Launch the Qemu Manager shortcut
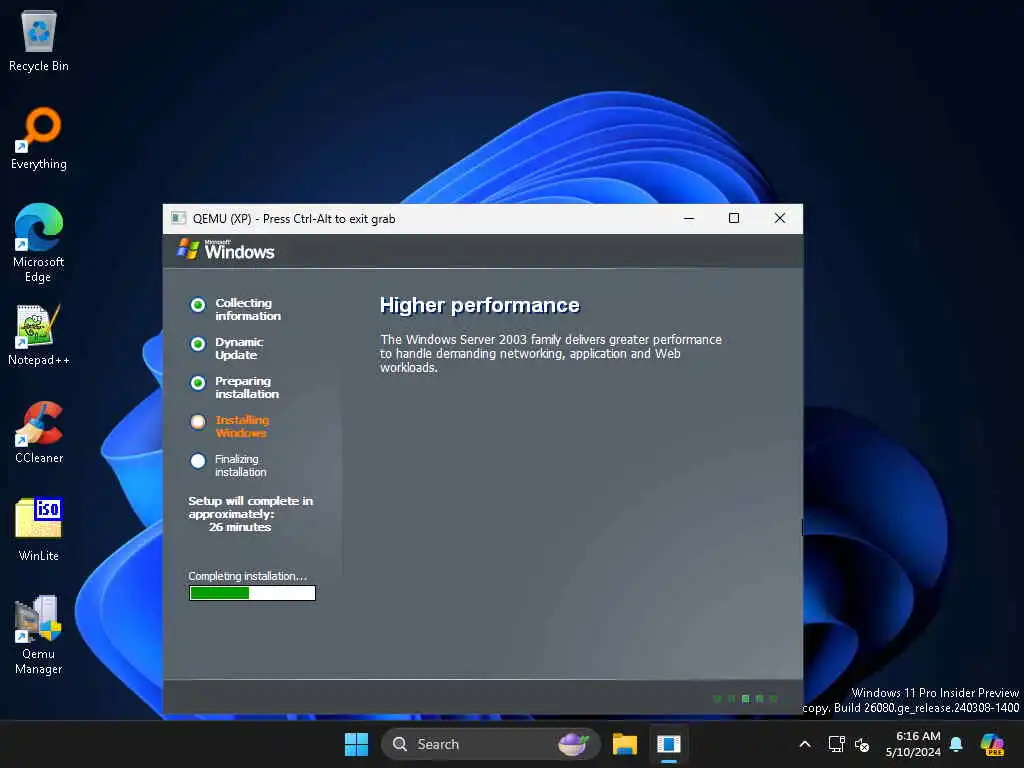 coord(39,635)
